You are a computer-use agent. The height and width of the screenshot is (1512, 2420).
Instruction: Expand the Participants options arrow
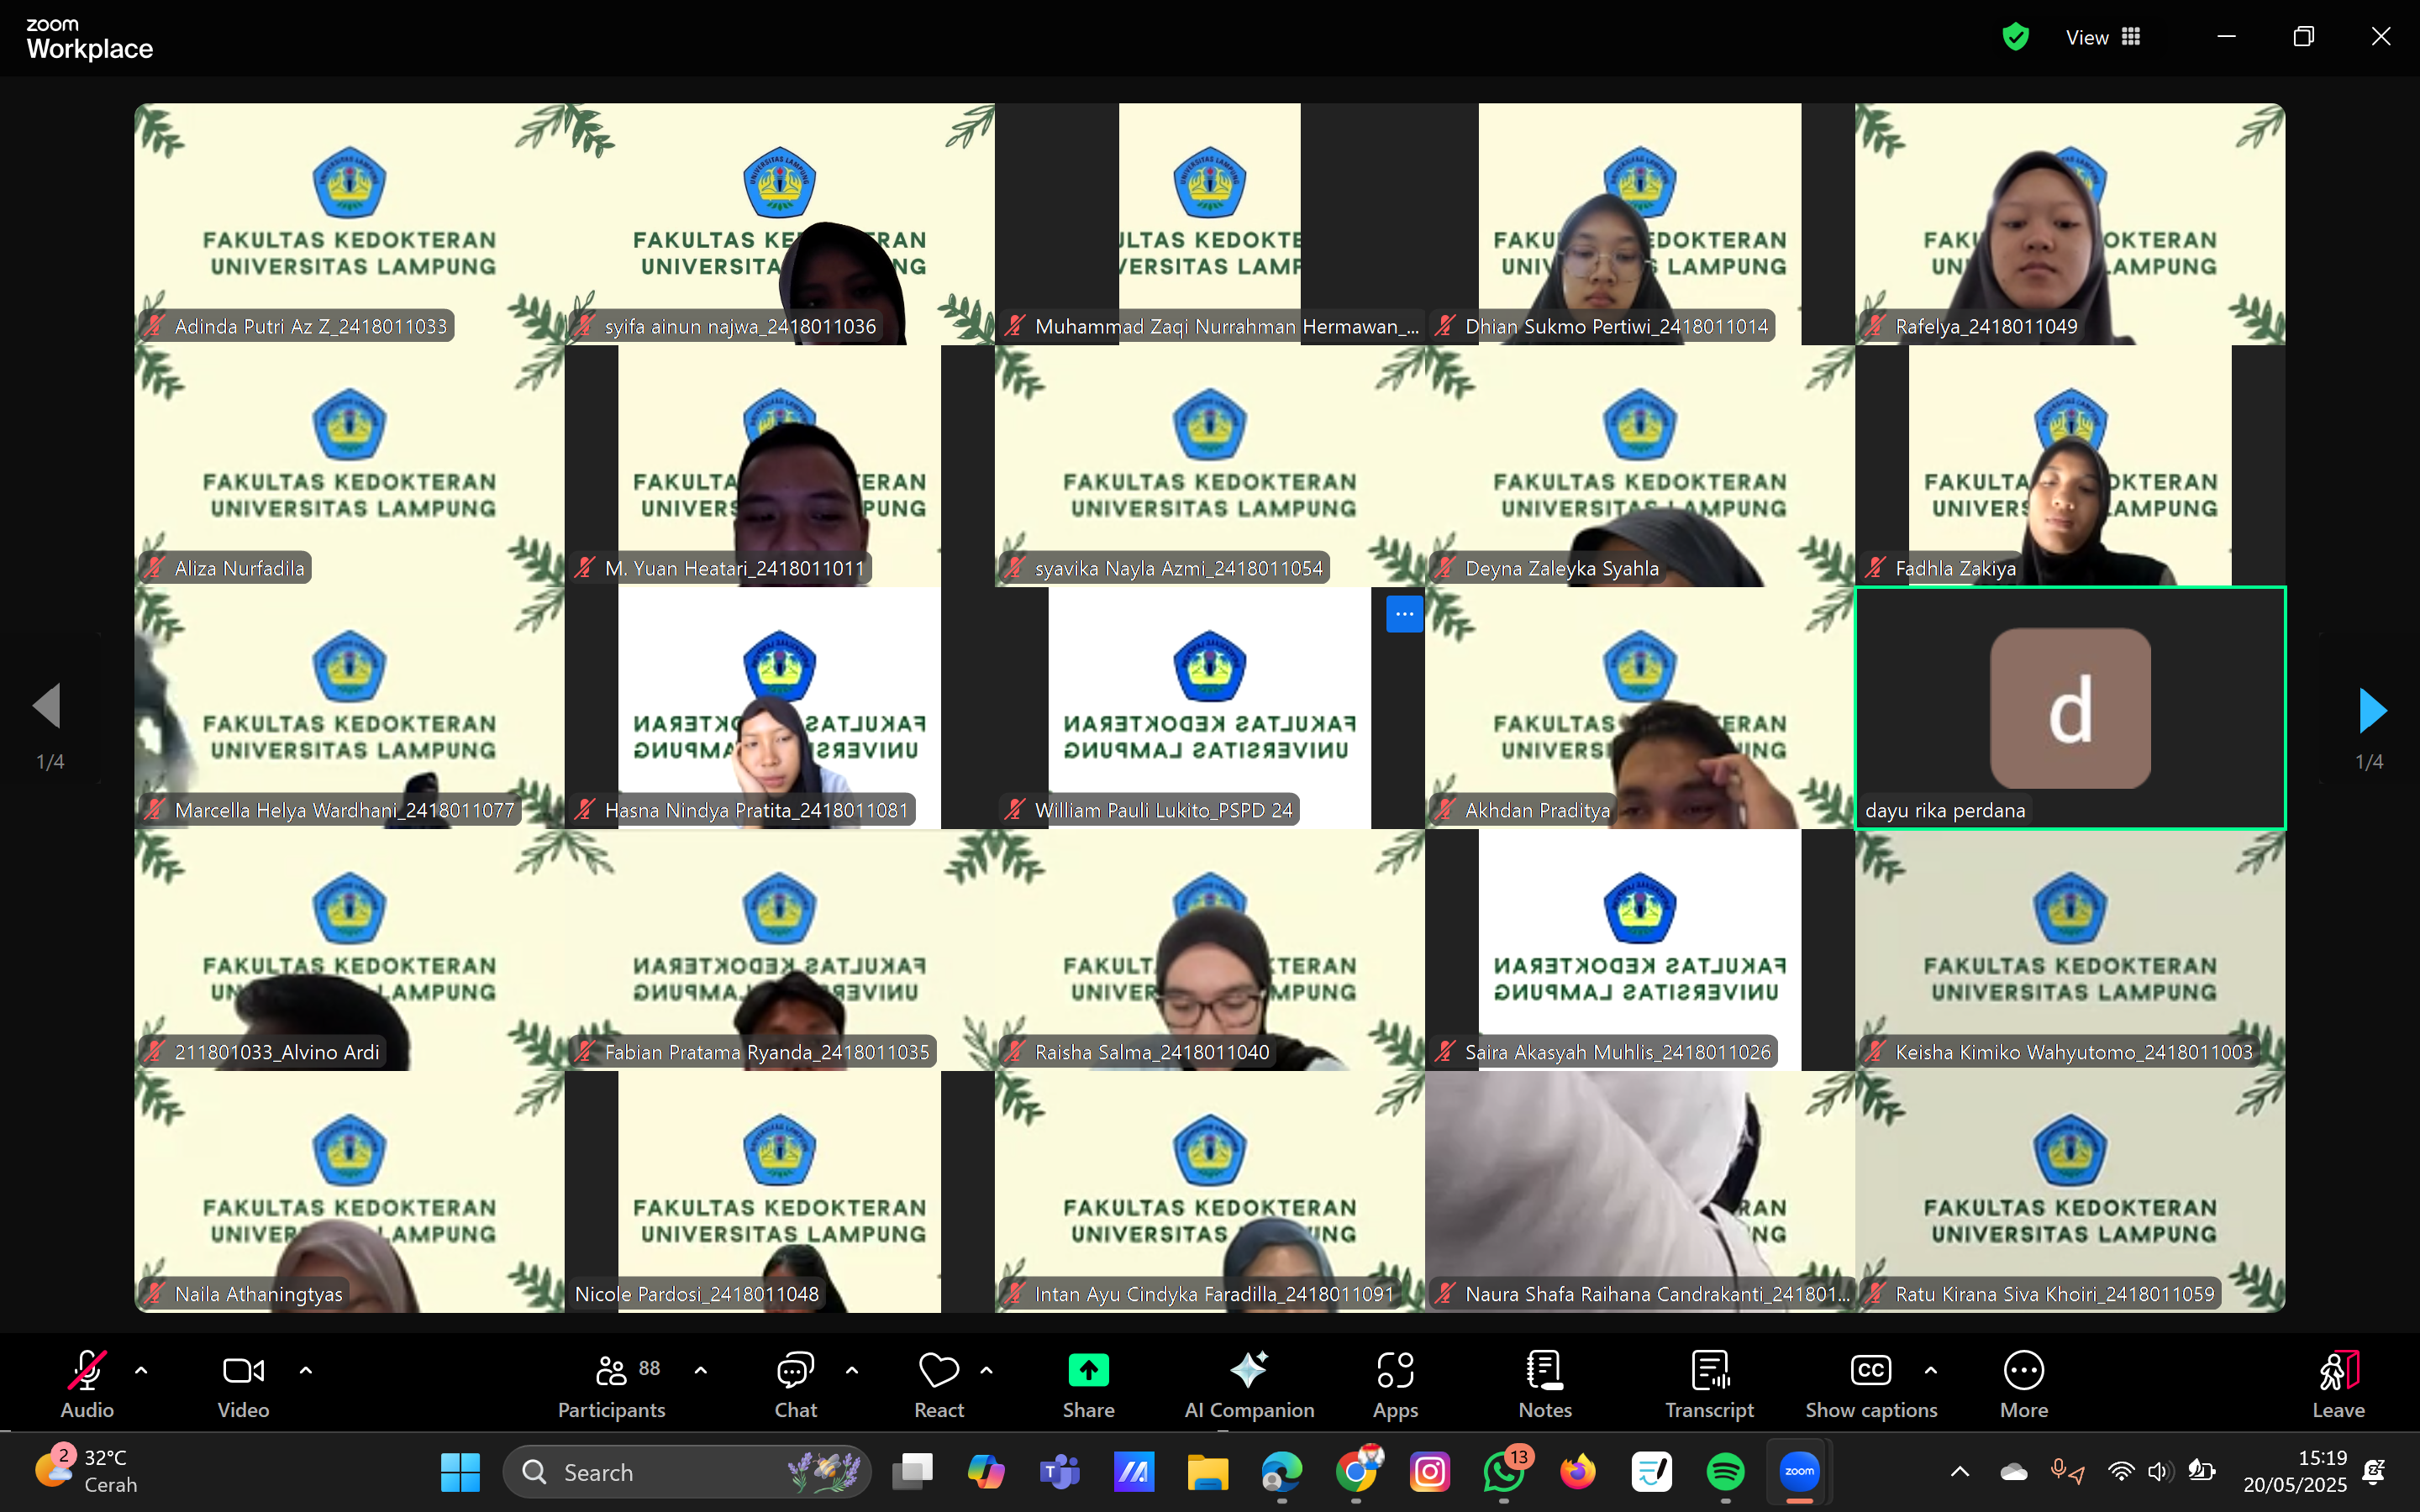[x=701, y=1370]
